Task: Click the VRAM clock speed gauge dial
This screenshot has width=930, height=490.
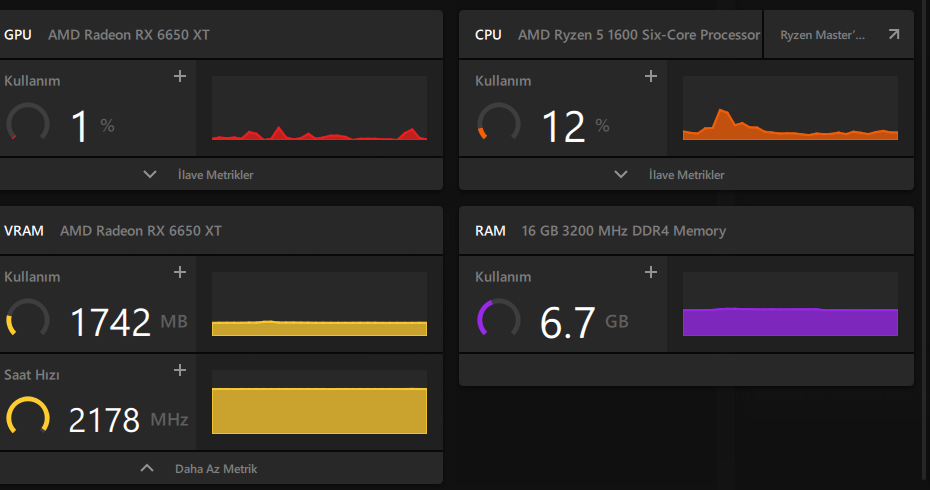Action: point(28,418)
